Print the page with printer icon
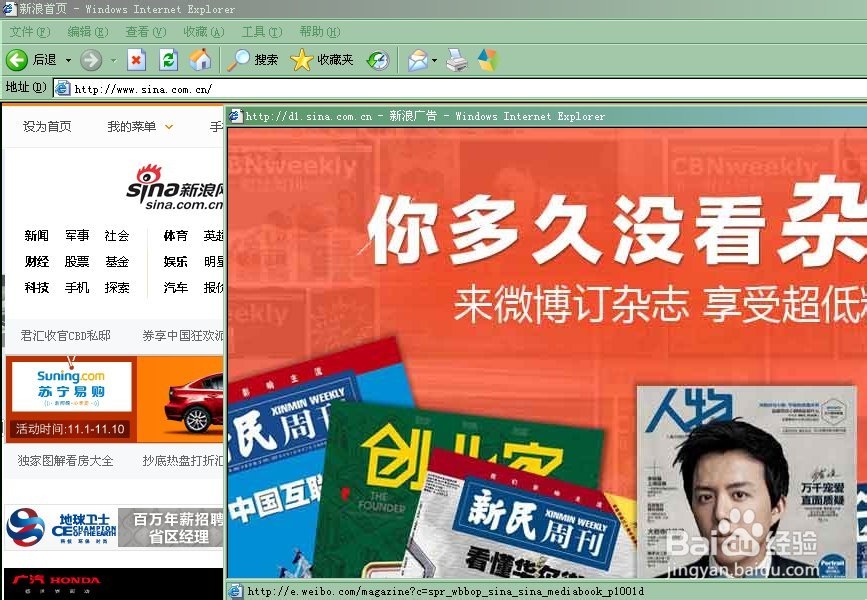Image resolution: width=867 pixels, height=600 pixels. click(x=457, y=60)
